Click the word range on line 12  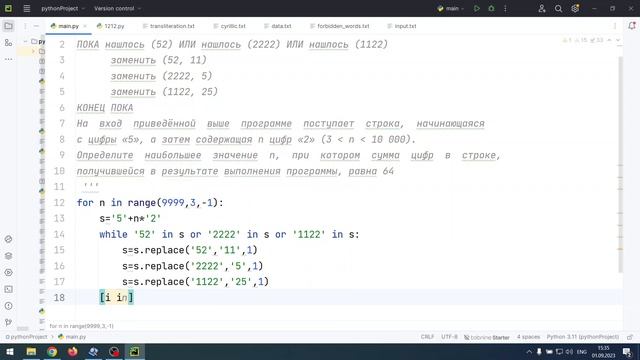pos(142,203)
